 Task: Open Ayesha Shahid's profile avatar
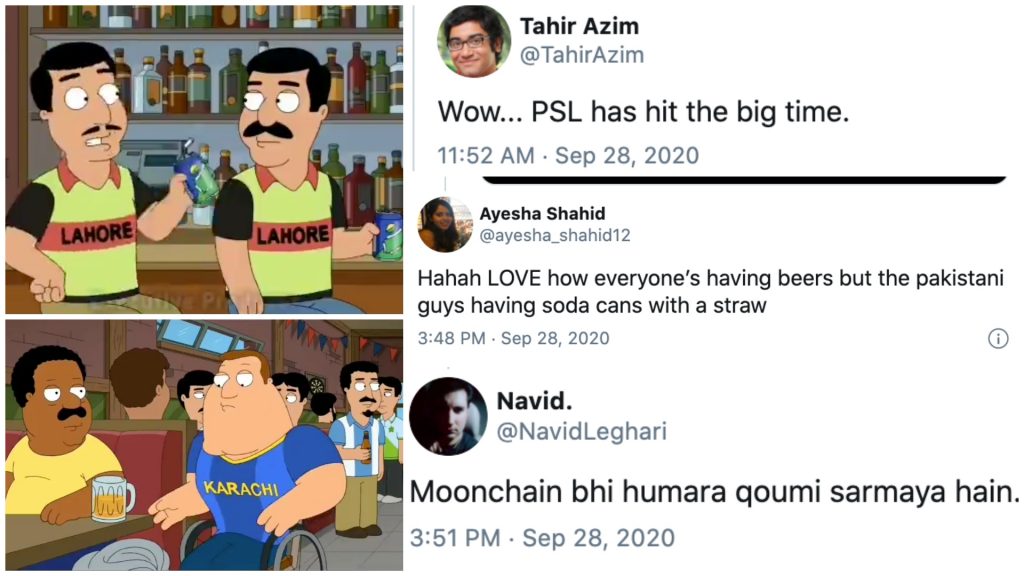445,225
